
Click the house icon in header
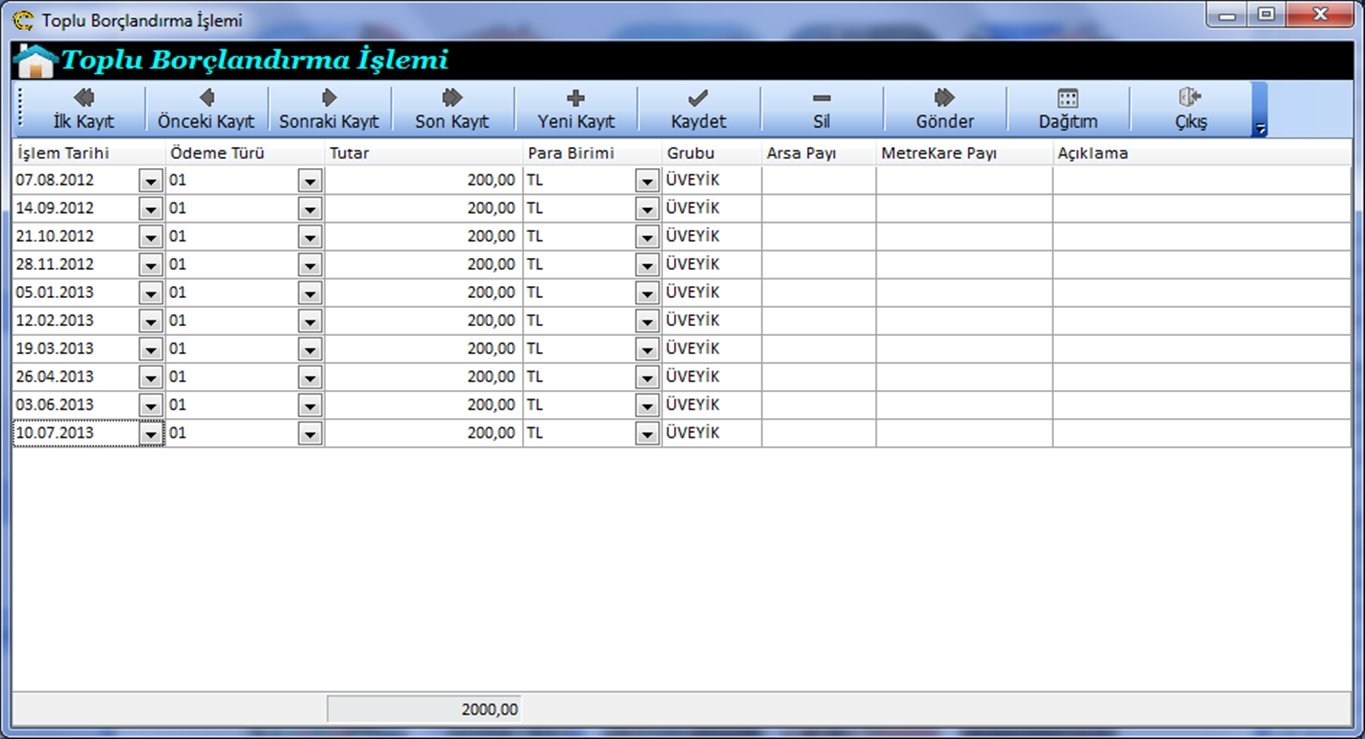pos(36,61)
